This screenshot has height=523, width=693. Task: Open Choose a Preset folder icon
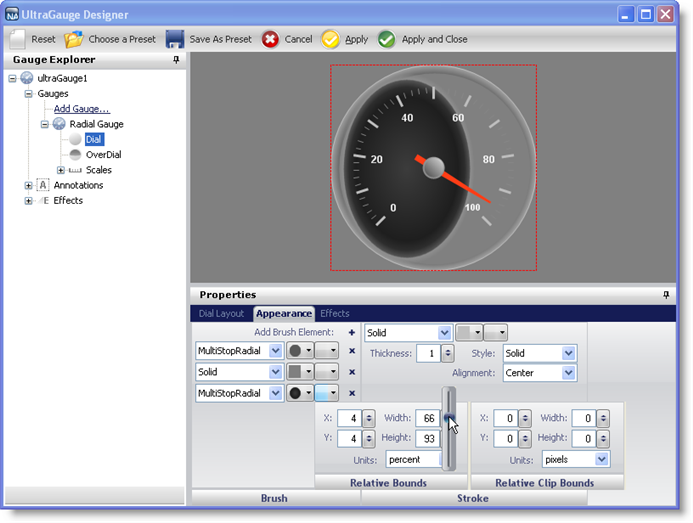coord(73,39)
